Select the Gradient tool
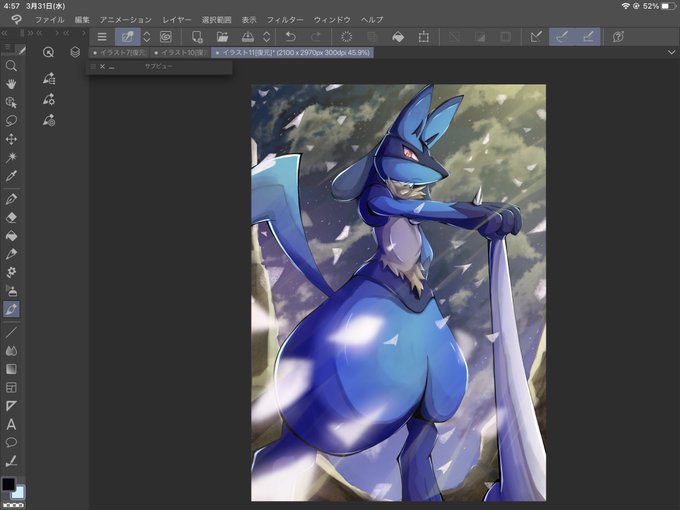The height and width of the screenshot is (510, 680). [11, 369]
